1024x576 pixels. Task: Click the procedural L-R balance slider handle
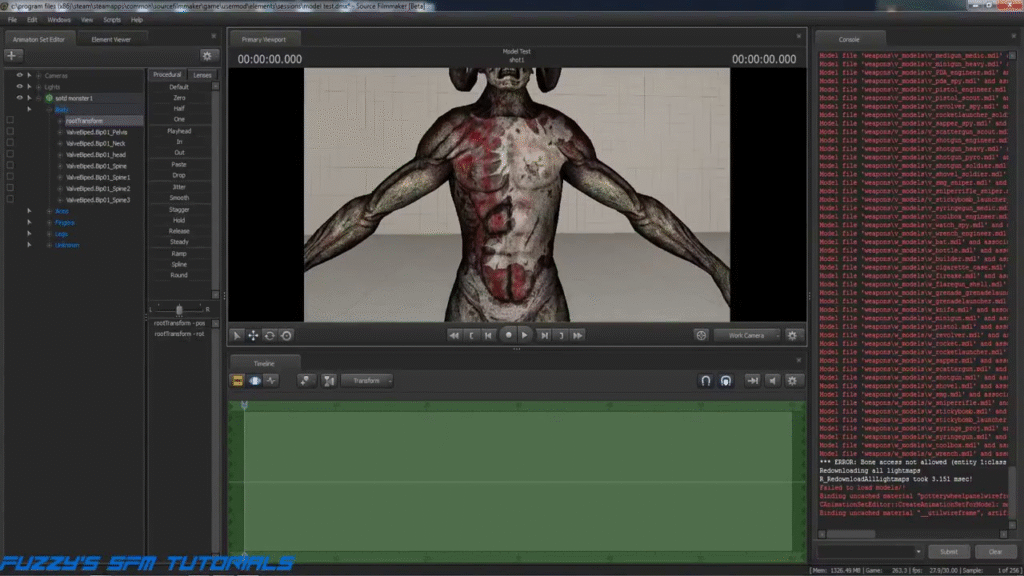pos(179,310)
